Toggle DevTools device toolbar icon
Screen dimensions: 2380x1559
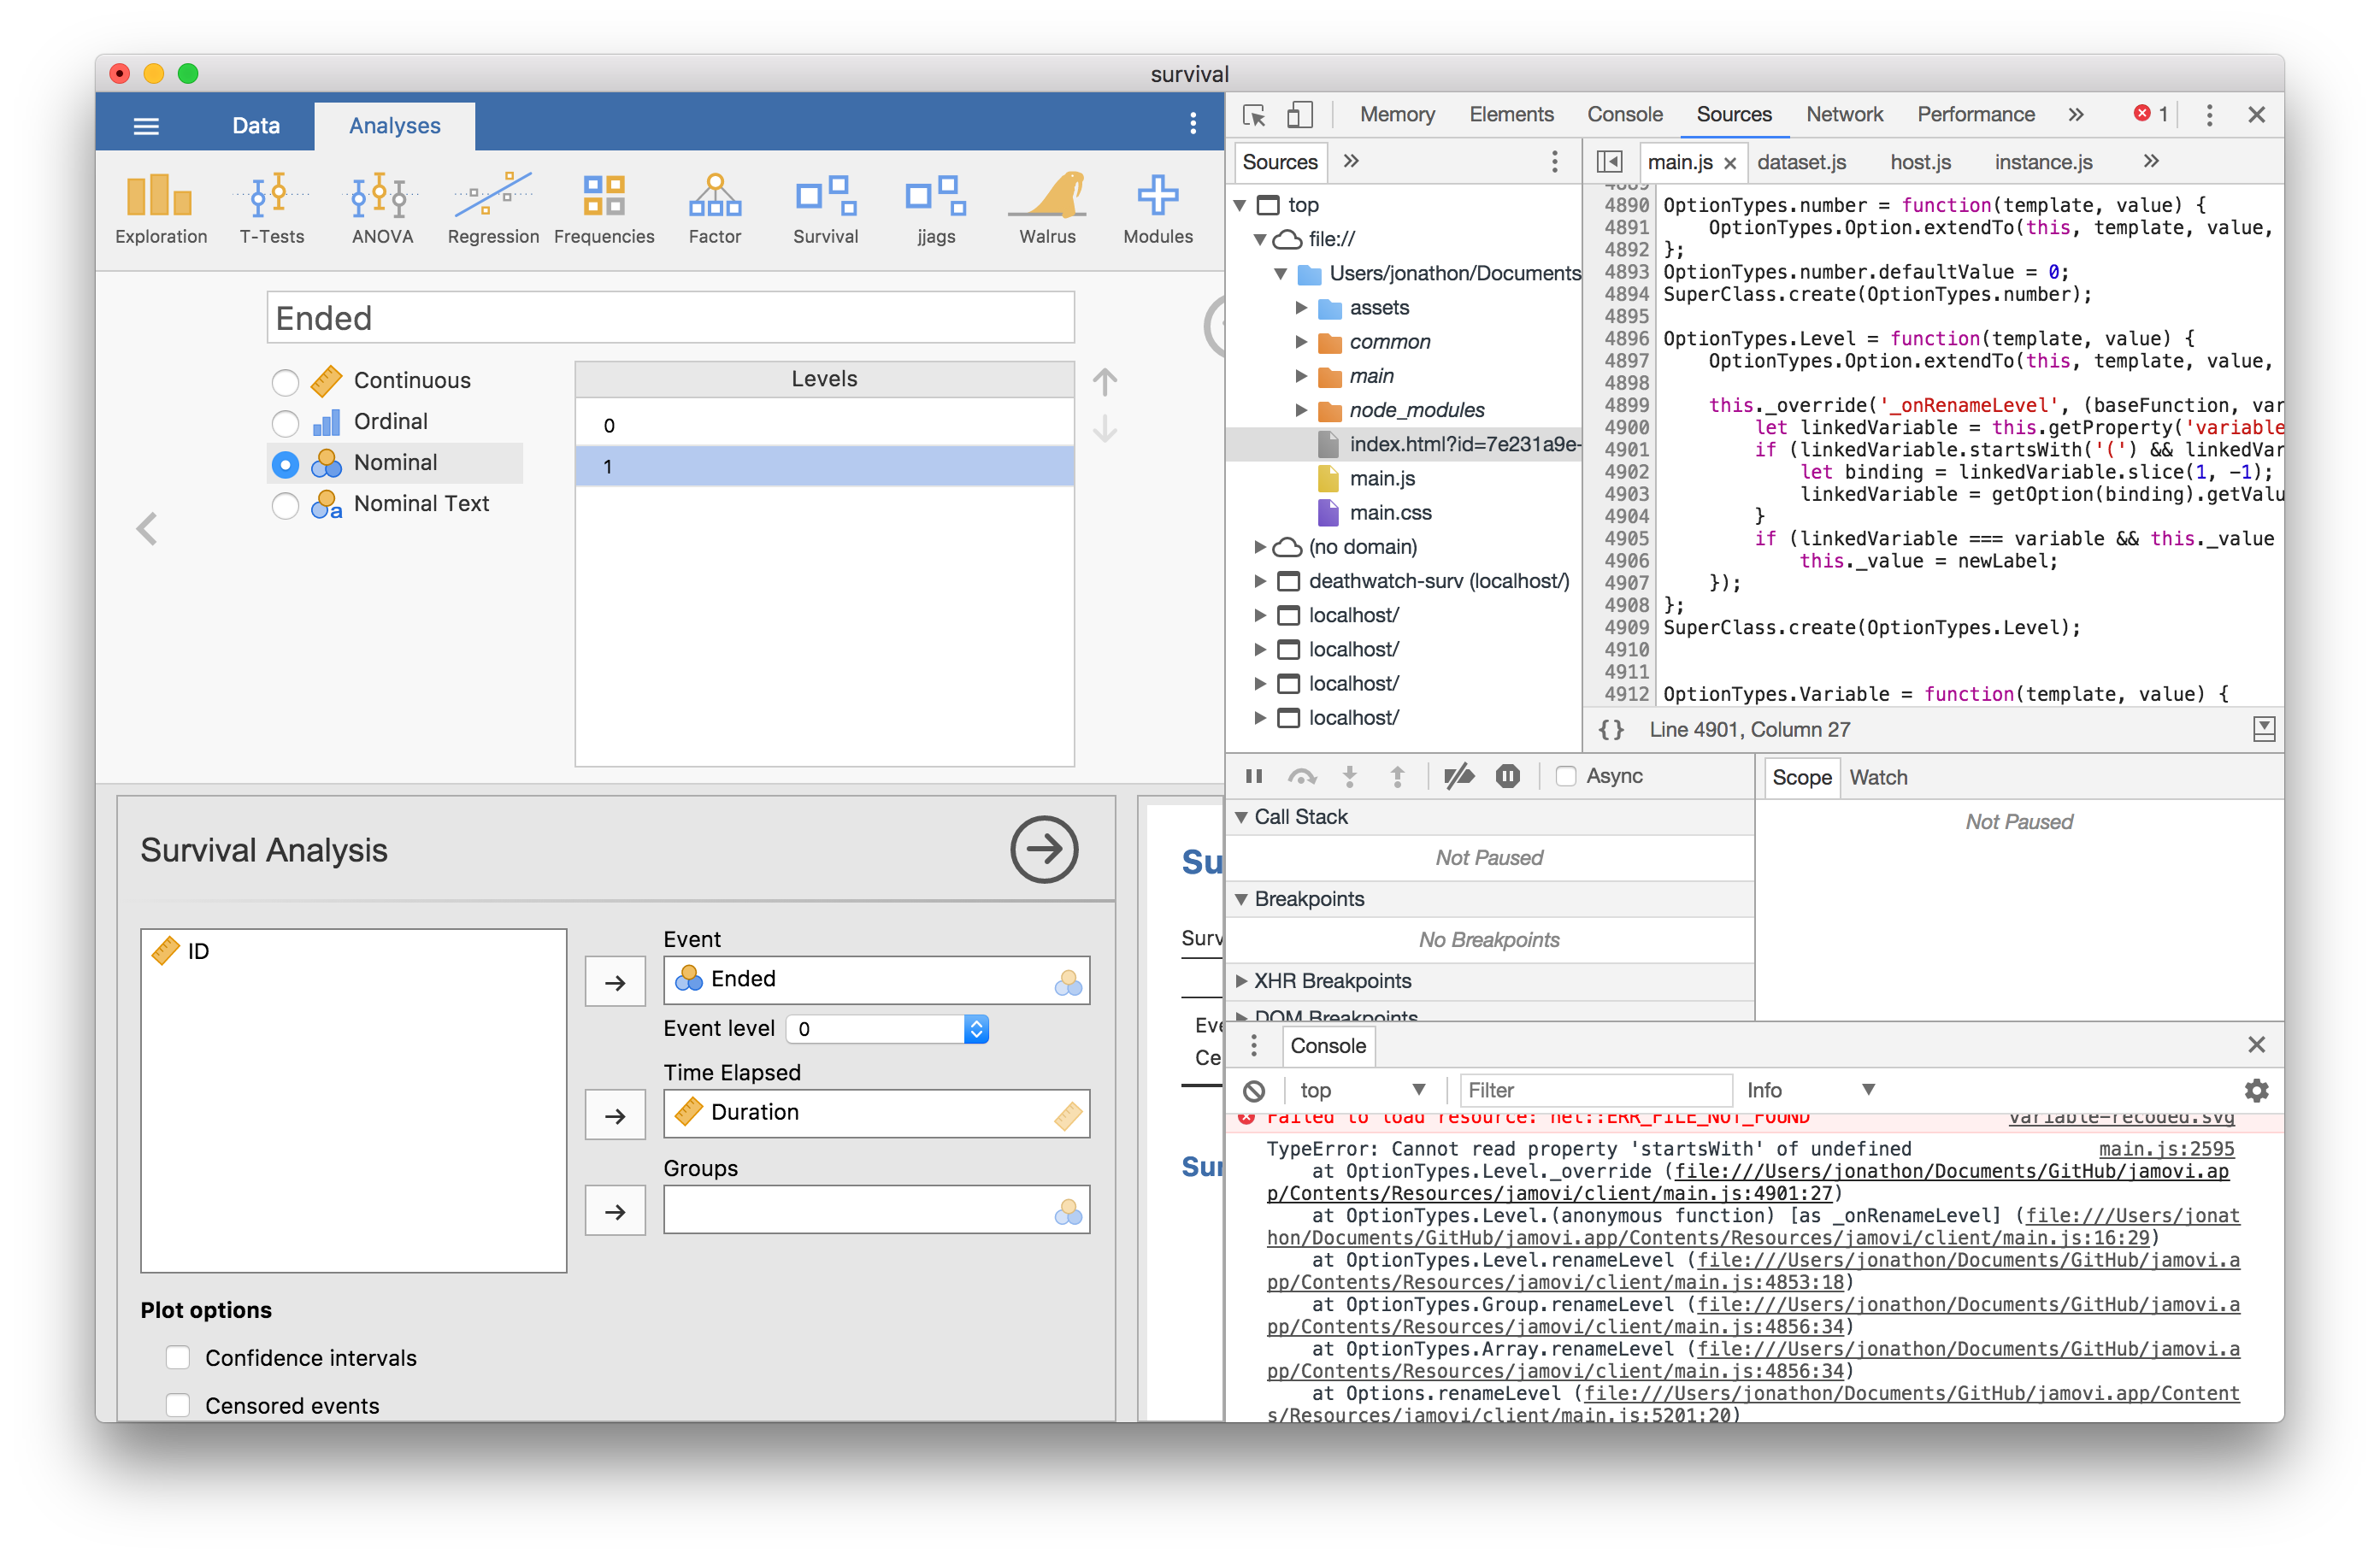[x=1299, y=115]
